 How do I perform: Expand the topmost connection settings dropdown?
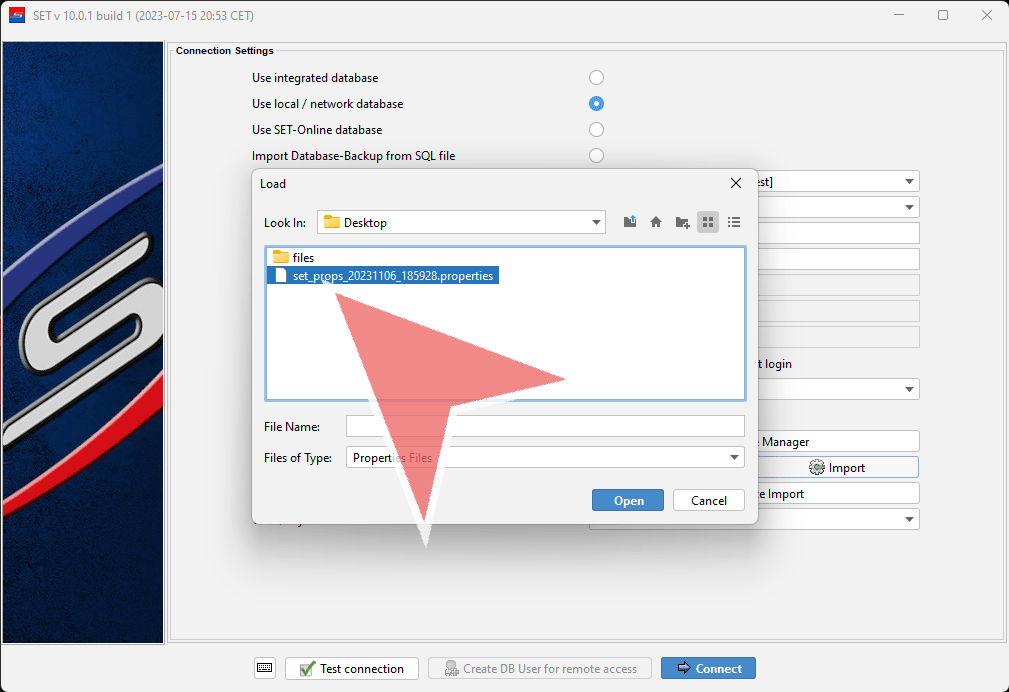coord(909,182)
